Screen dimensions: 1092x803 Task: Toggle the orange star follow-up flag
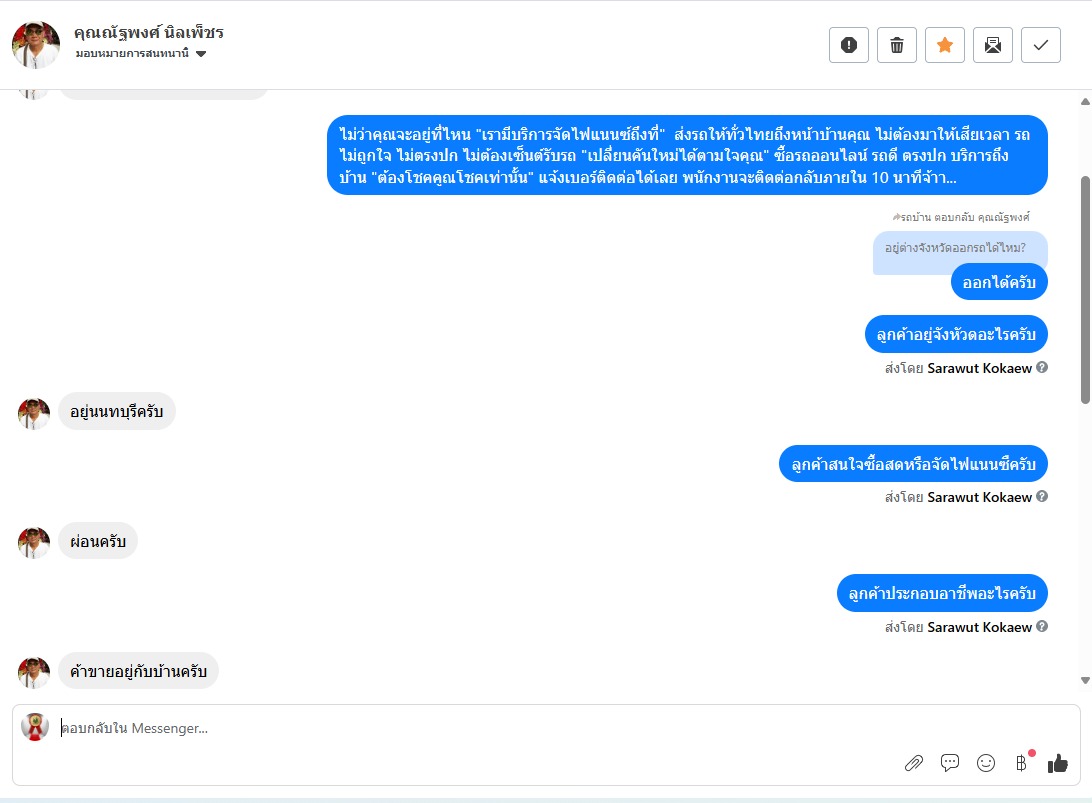tap(945, 45)
